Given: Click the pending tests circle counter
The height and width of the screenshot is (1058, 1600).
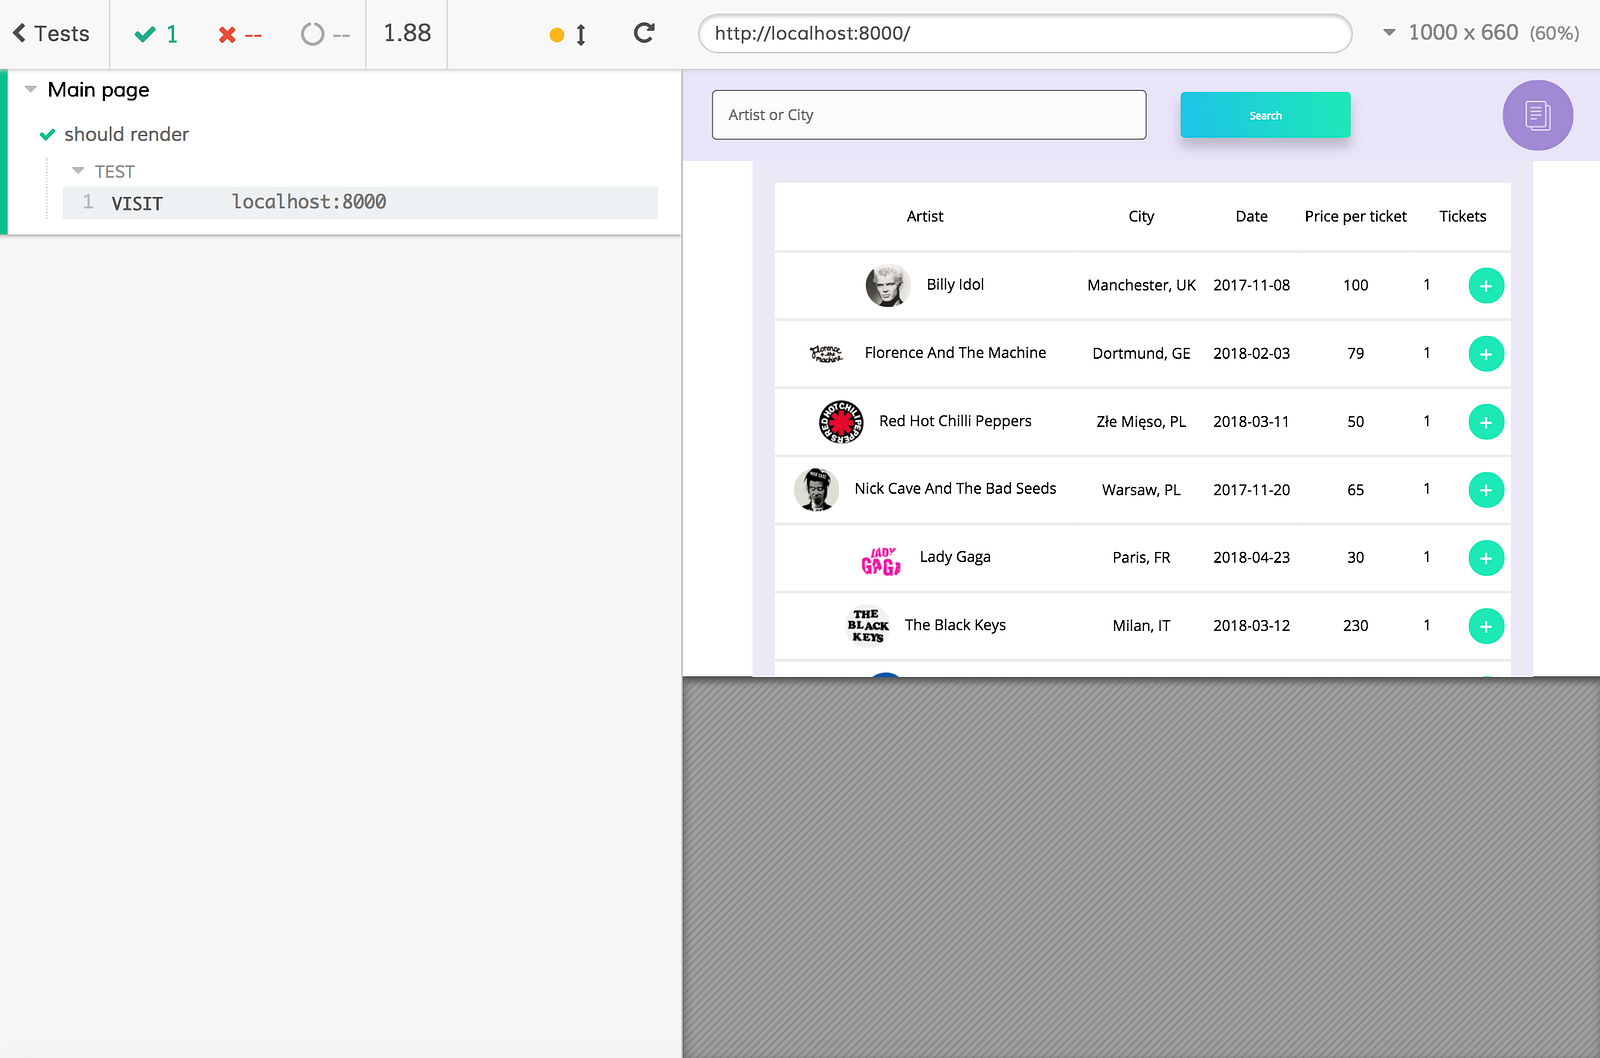Looking at the screenshot, I should coord(326,35).
